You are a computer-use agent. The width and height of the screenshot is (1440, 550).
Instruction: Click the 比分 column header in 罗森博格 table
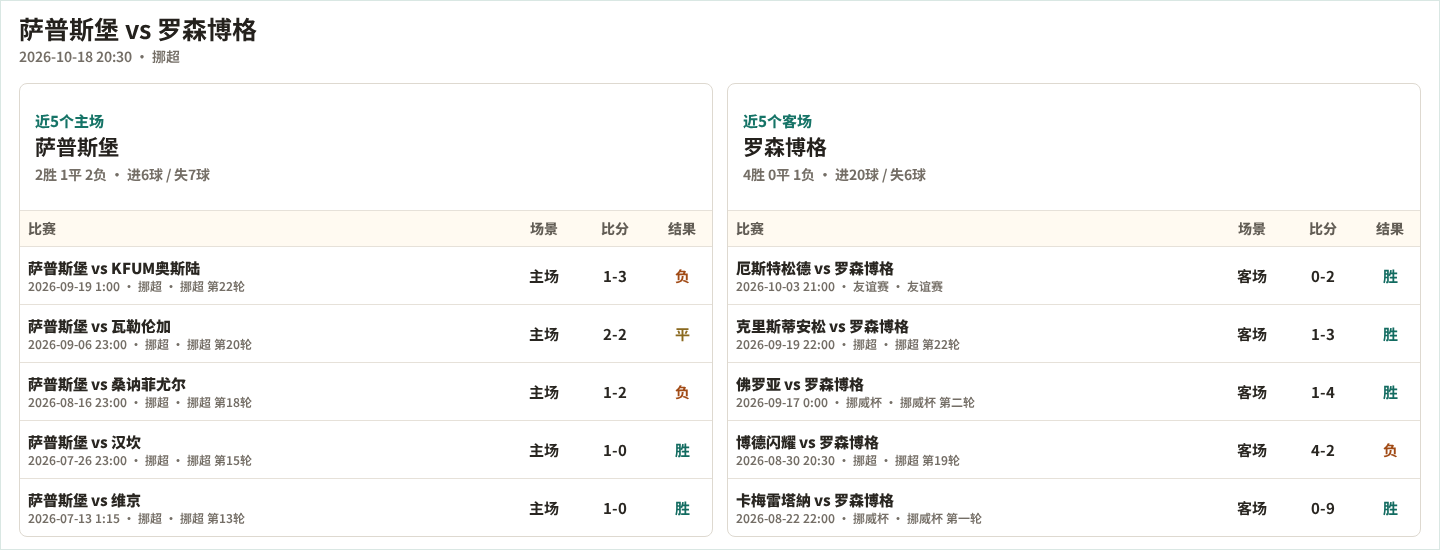click(x=1323, y=229)
